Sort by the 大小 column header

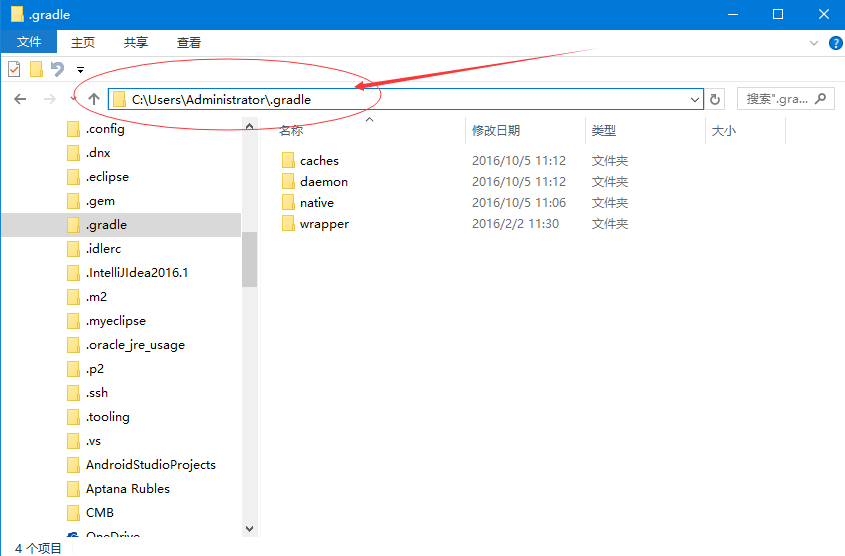[x=724, y=130]
